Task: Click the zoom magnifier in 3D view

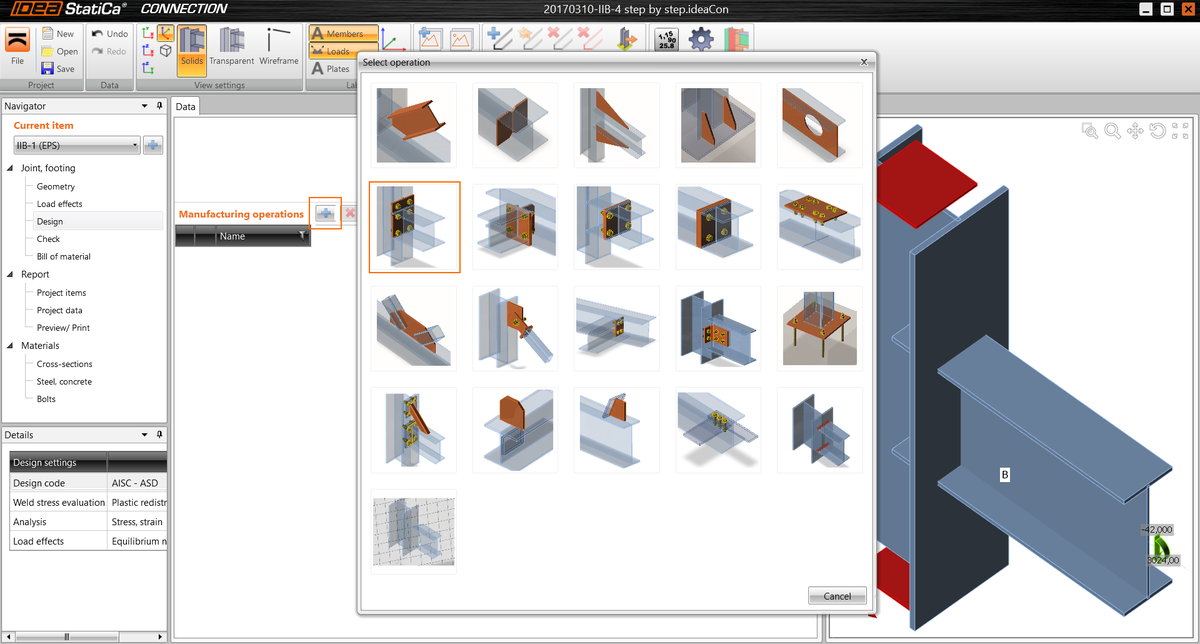Action: 1112,131
